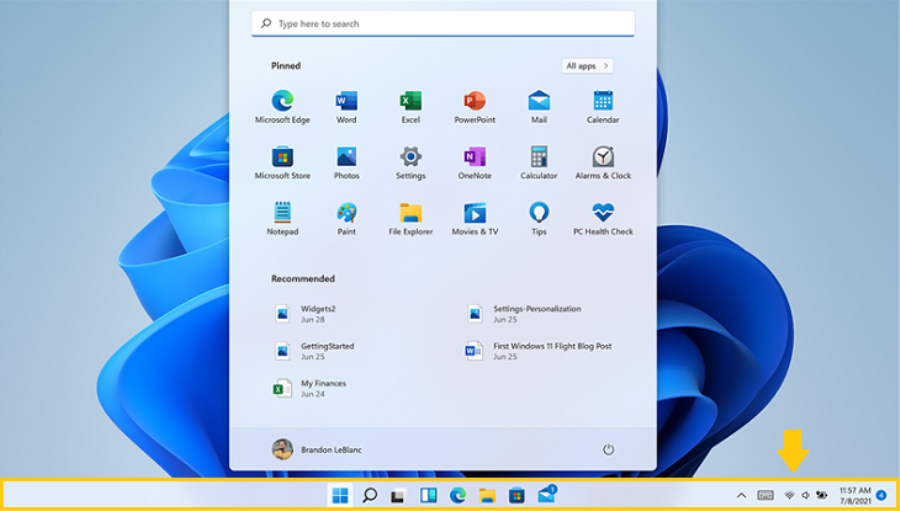
Task: Open the Brandon LeBlanc user account
Action: coord(317,450)
